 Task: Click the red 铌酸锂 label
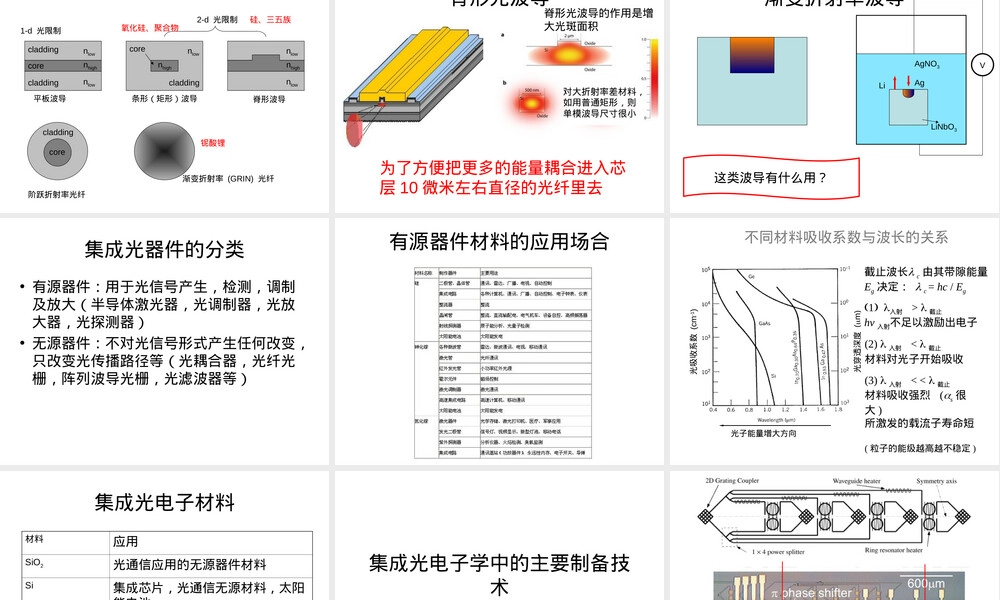coord(213,143)
